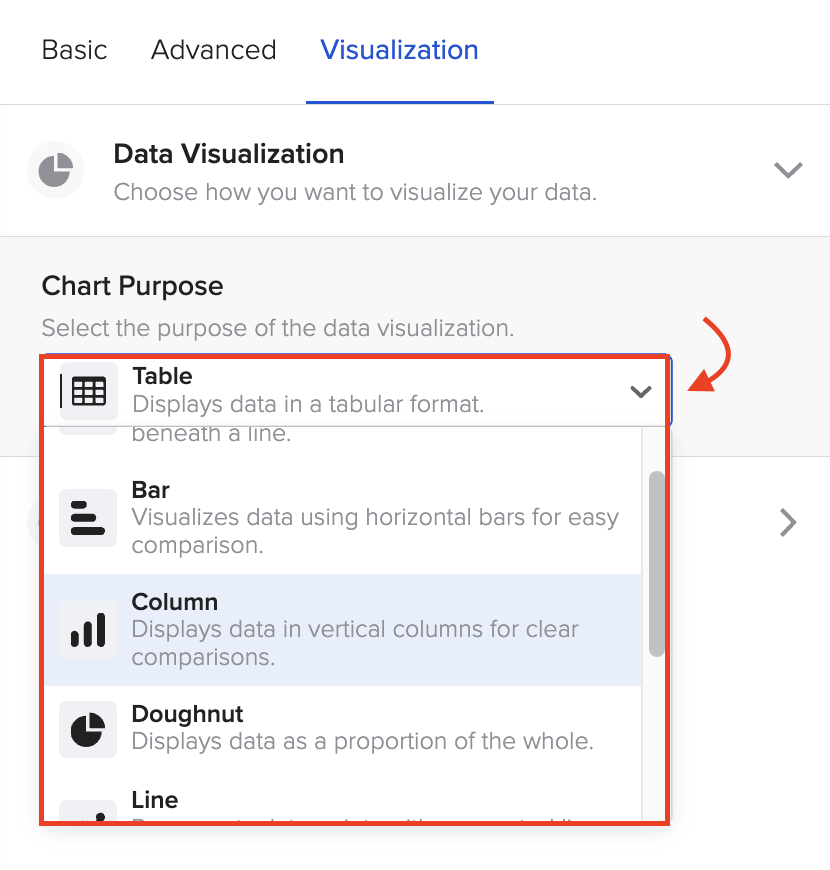
Task: Collapse the Data Visualization section
Action: (788, 170)
